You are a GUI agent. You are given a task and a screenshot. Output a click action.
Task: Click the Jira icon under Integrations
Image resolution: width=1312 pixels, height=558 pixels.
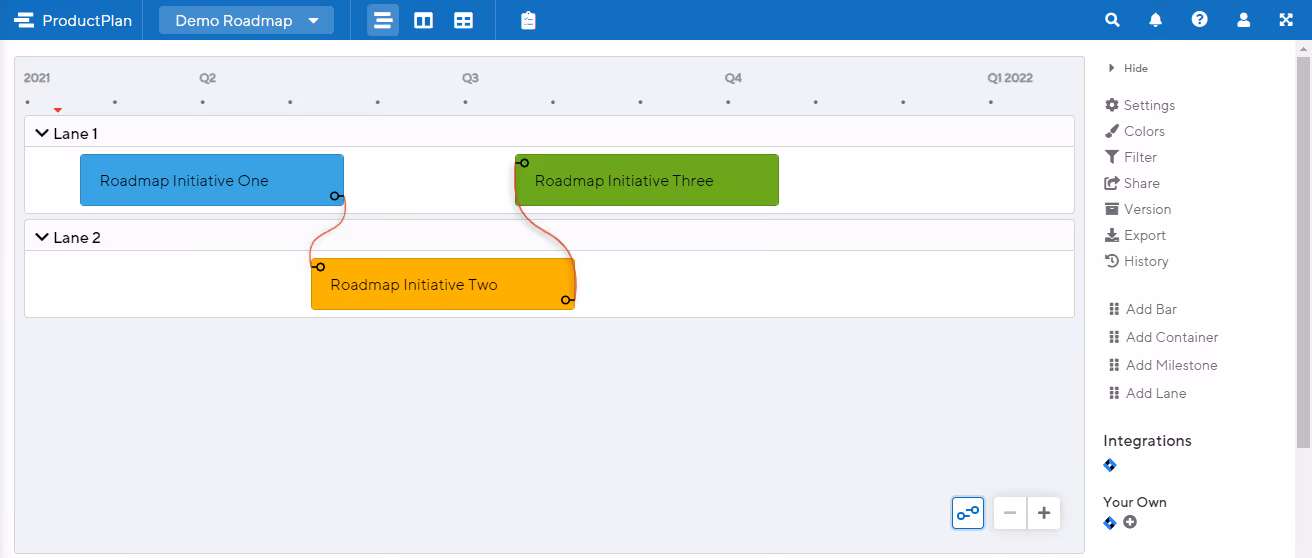1110,465
